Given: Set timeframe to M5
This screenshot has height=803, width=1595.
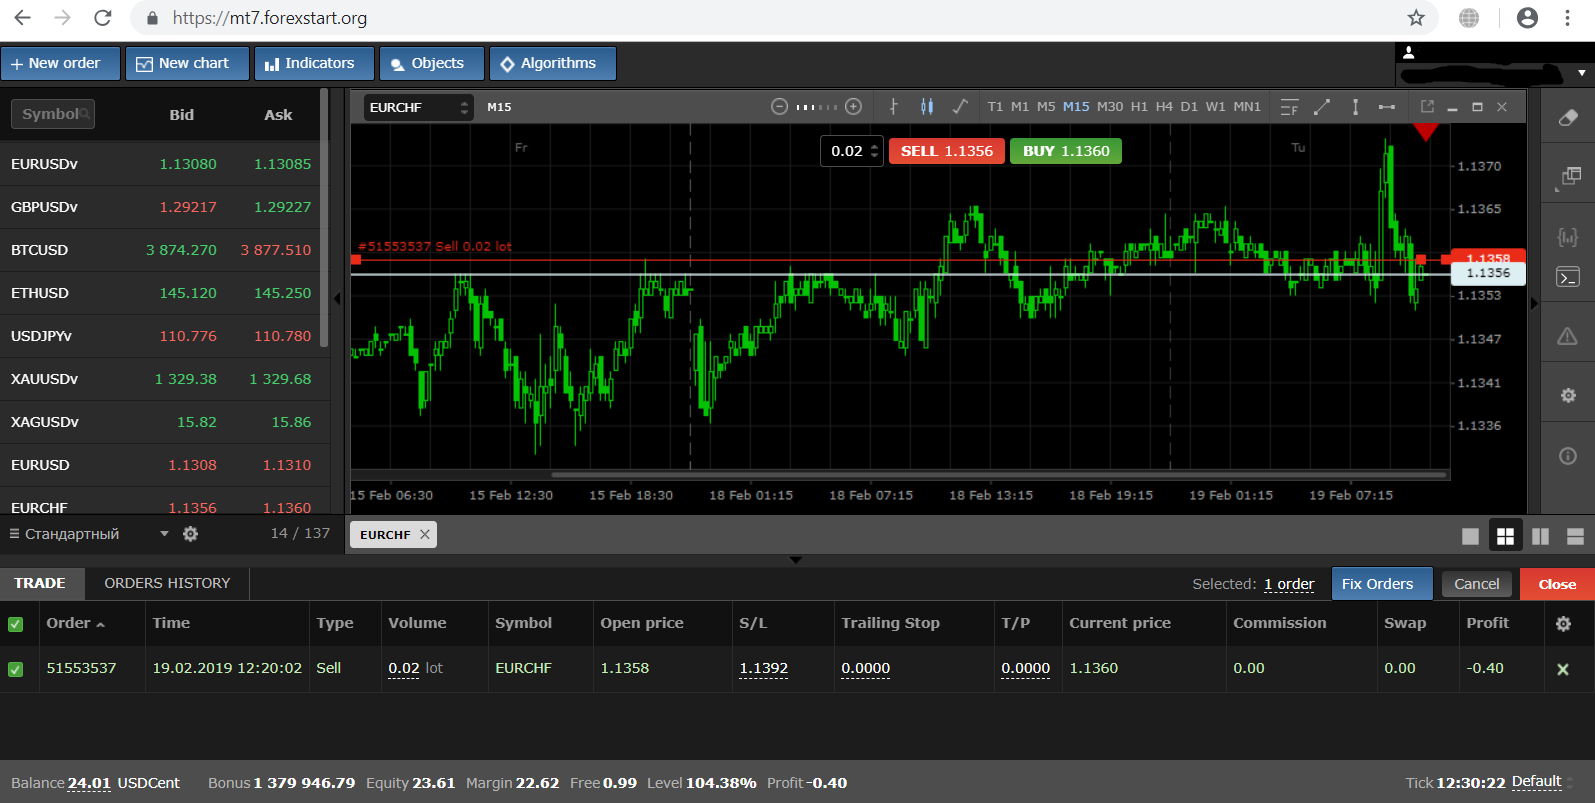Looking at the screenshot, I should pyautogui.click(x=1046, y=106).
